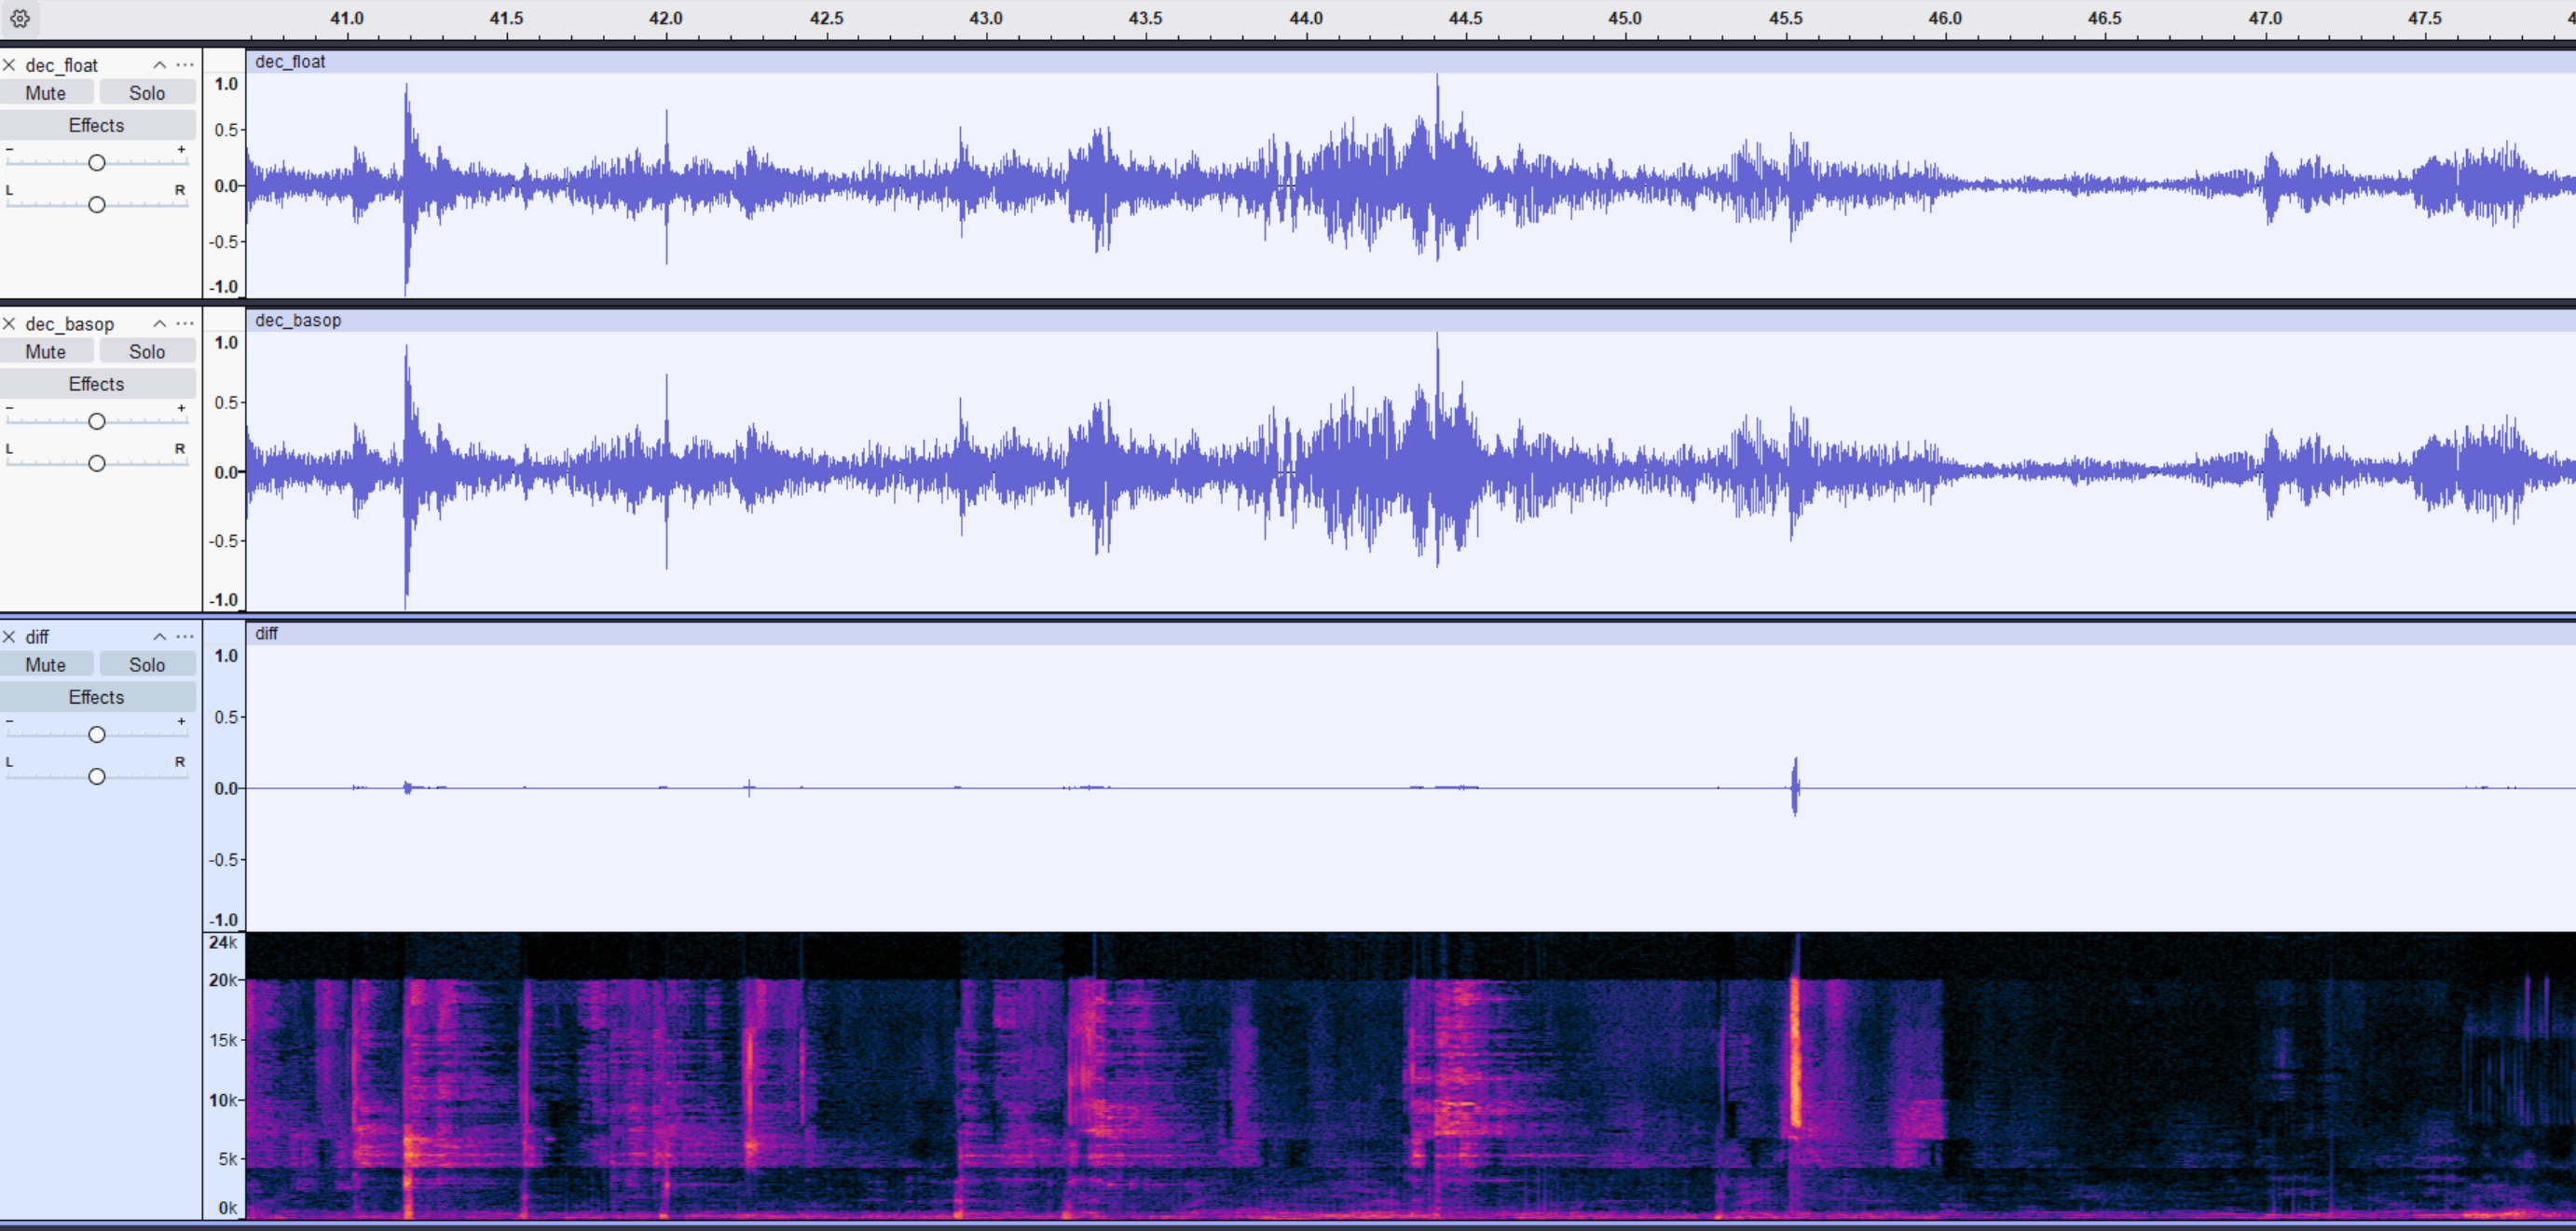Collapse the diff track chevron
2576x1231 pixels.
[159, 637]
